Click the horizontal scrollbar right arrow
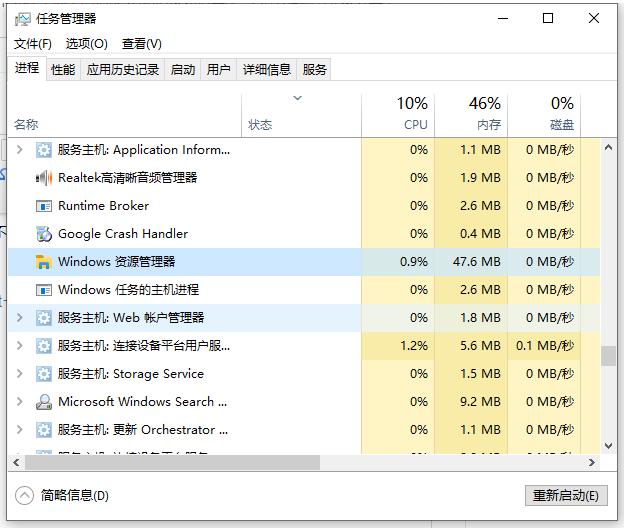Image resolution: width=624 pixels, height=528 pixels. point(592,463)
